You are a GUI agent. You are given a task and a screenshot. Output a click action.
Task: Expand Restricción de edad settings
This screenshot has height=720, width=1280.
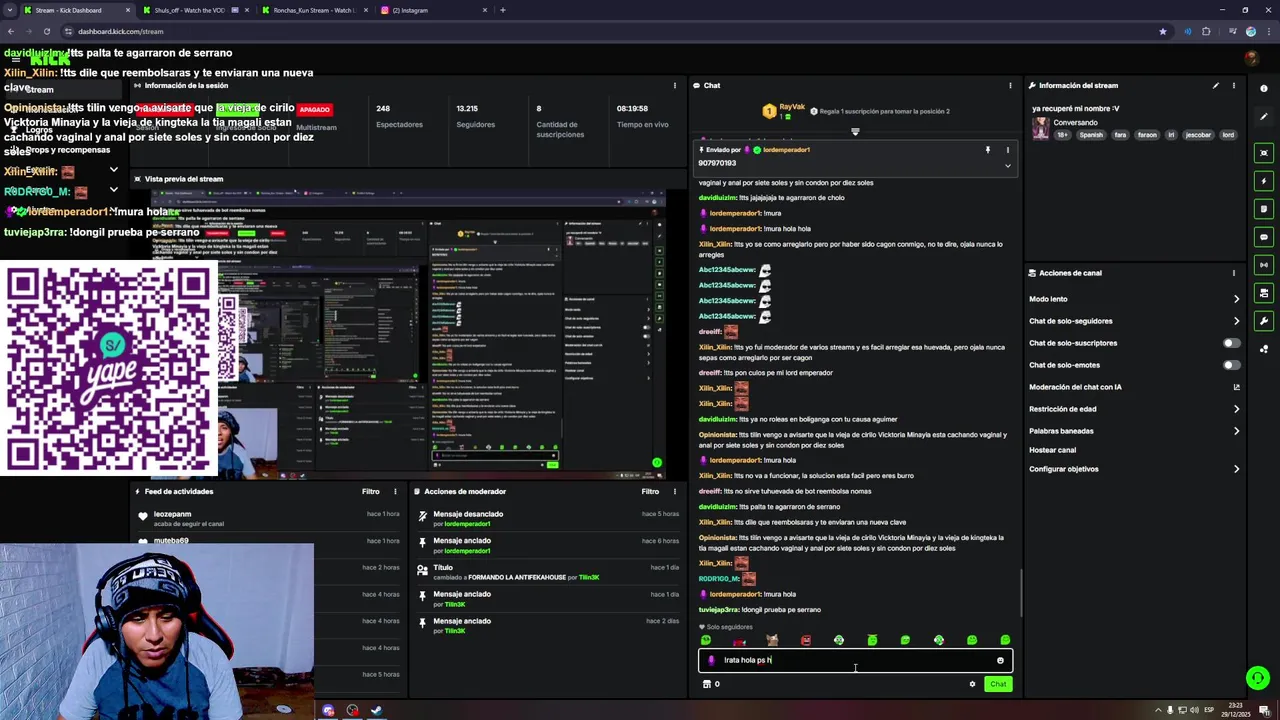pos(1236,409)
